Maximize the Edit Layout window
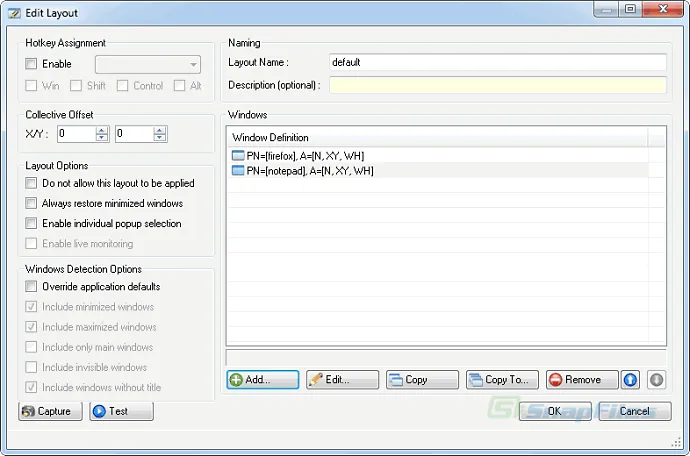Viewport: 690px width, 456px height. click(x=630, y=9)
